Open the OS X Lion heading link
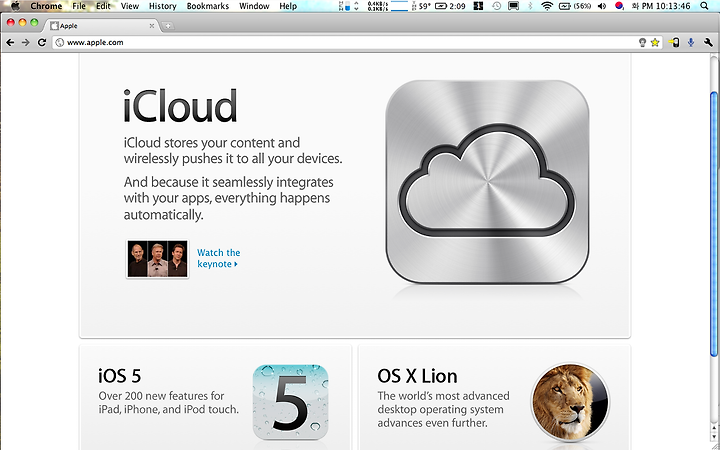This screenshot has width=720, height=450. 417,376
